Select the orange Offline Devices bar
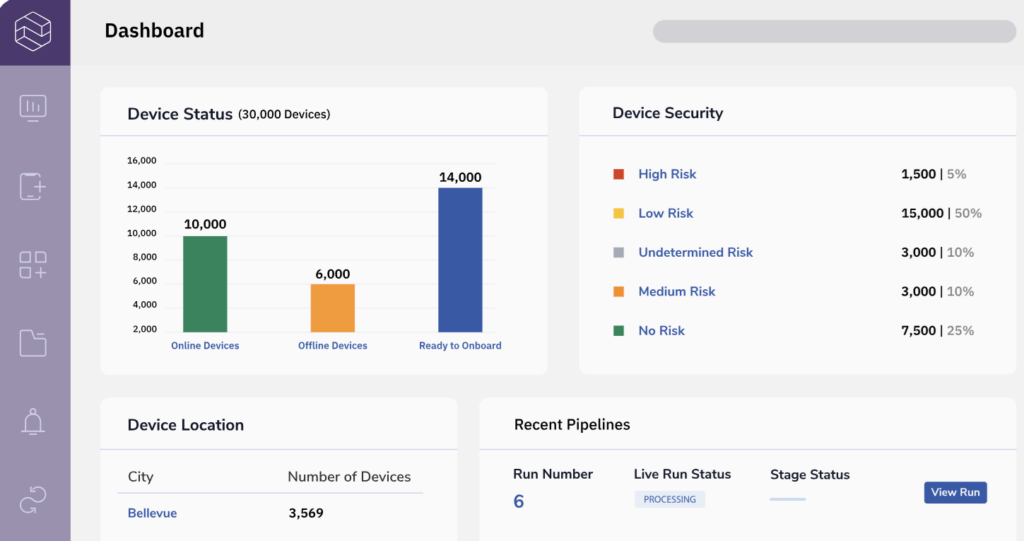The image size is (1024, 541). 332,308
